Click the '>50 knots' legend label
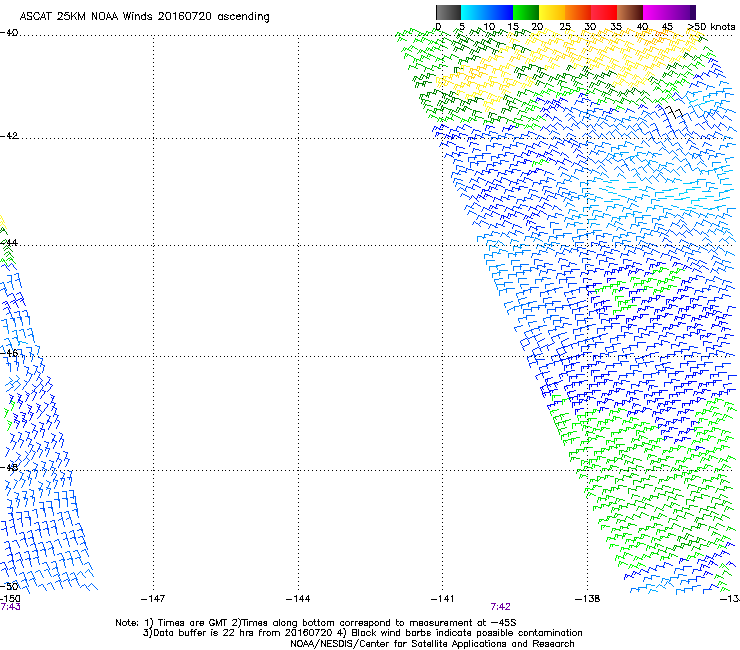This screenshot has height=650, width=740. (x=711, y=27)
